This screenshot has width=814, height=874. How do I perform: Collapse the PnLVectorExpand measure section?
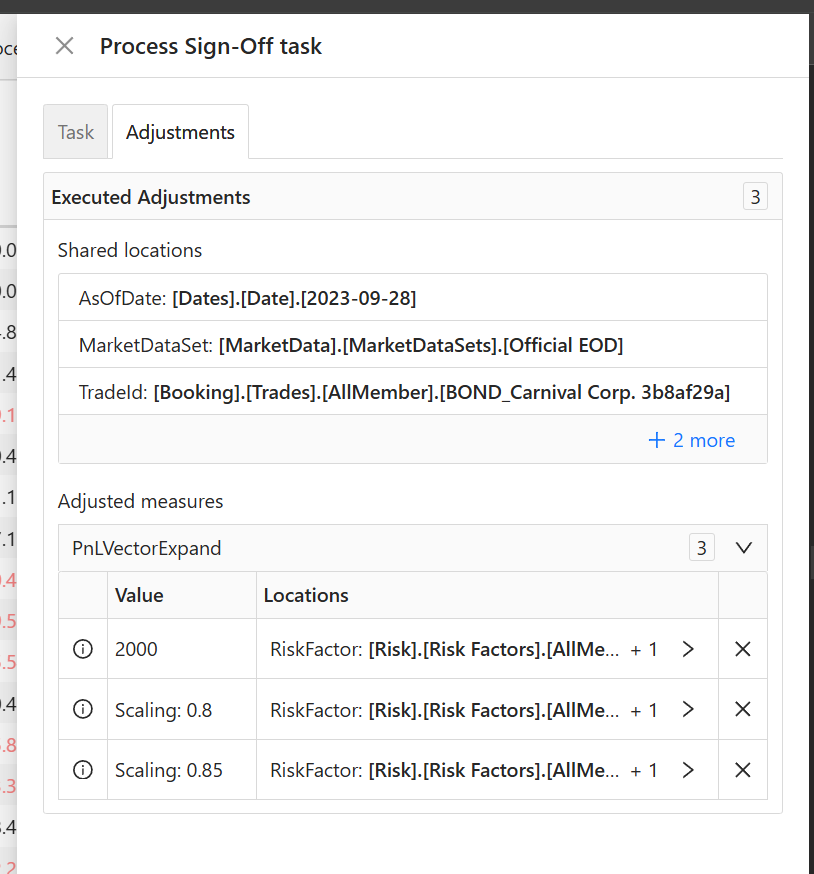coord(743,548)
